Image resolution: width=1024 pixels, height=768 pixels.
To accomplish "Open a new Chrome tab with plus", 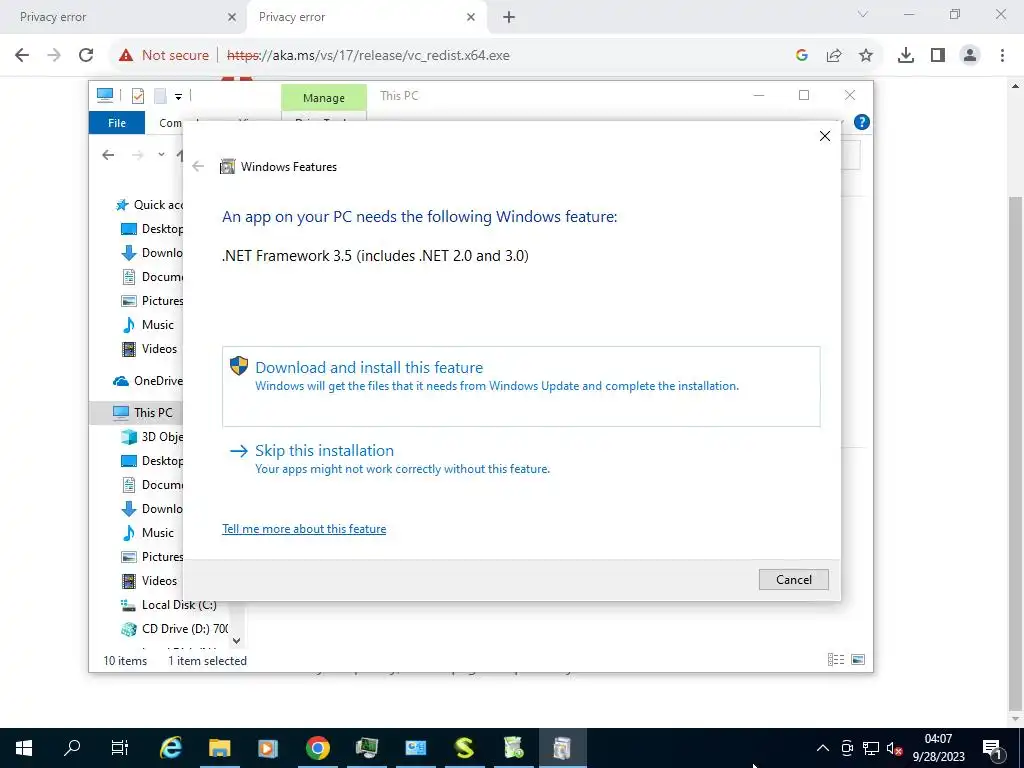I will (509, 17).
